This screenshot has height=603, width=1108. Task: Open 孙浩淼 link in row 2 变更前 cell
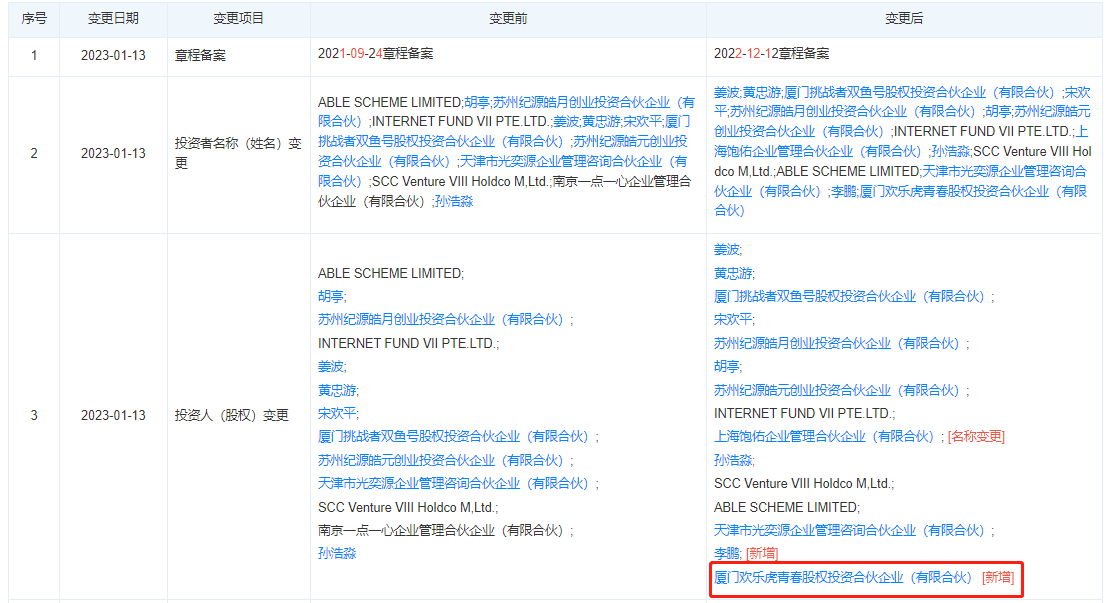coord(454,201)
